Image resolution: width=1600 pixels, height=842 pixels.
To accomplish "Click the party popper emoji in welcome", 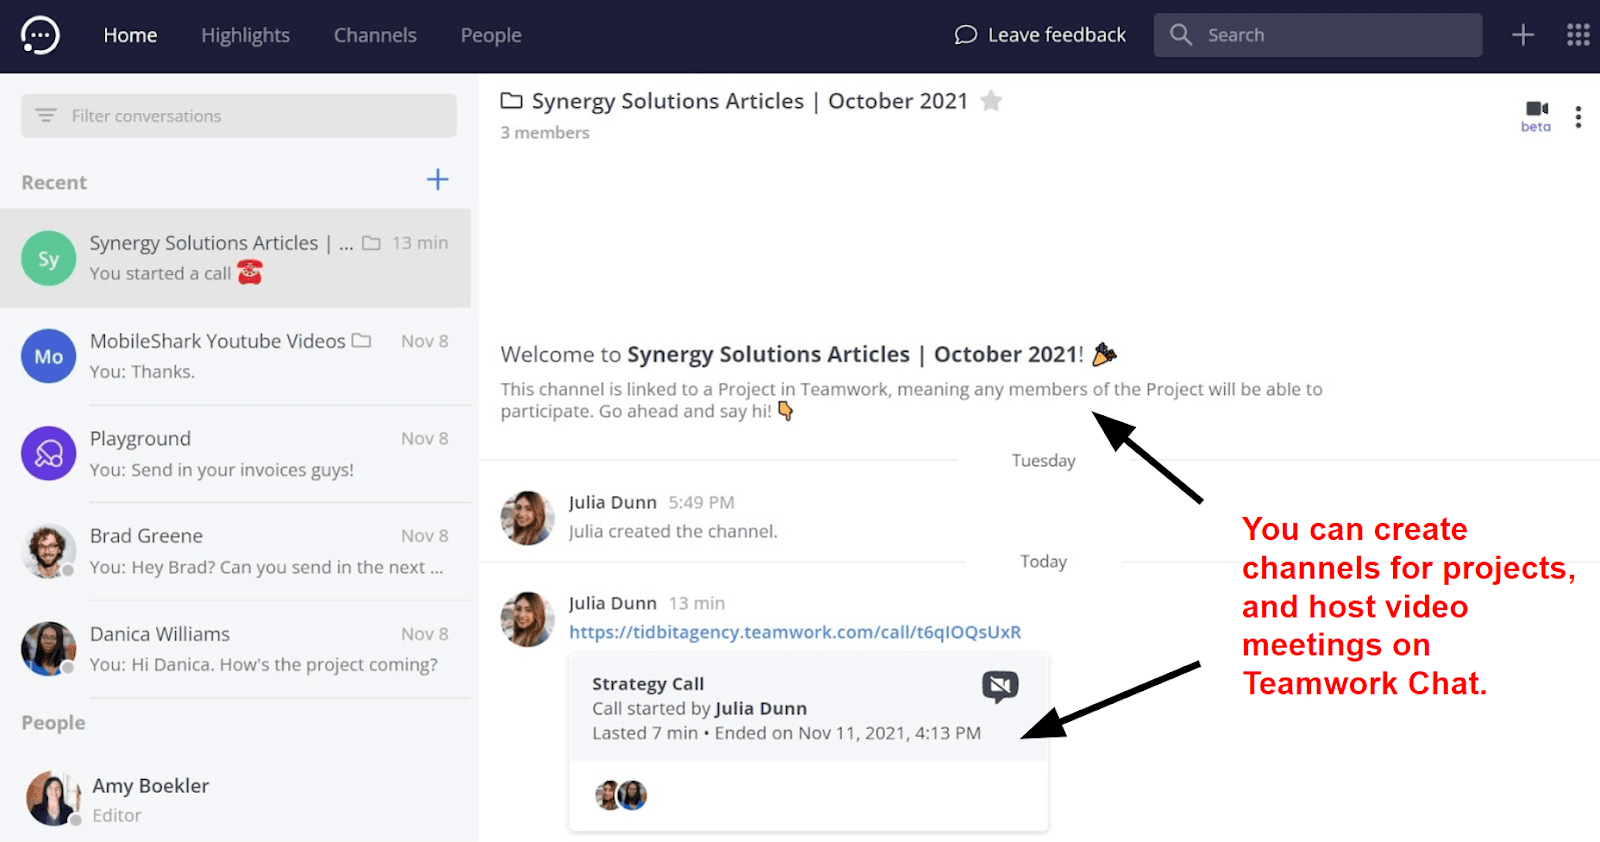I will click(1104, 354).
